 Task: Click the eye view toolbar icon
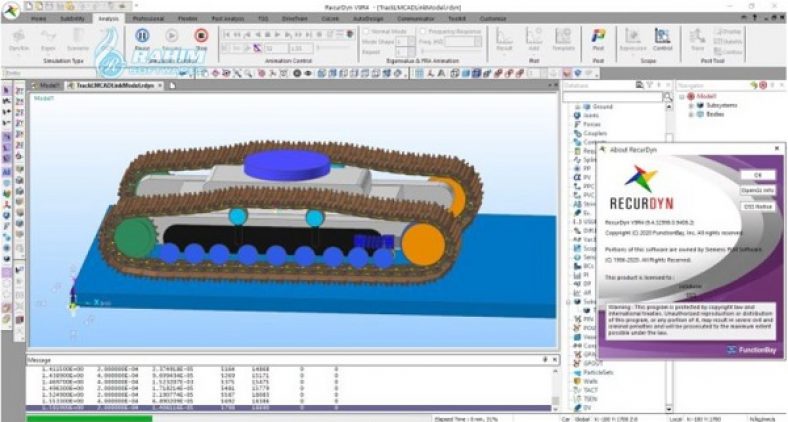[x=308, y=73]
